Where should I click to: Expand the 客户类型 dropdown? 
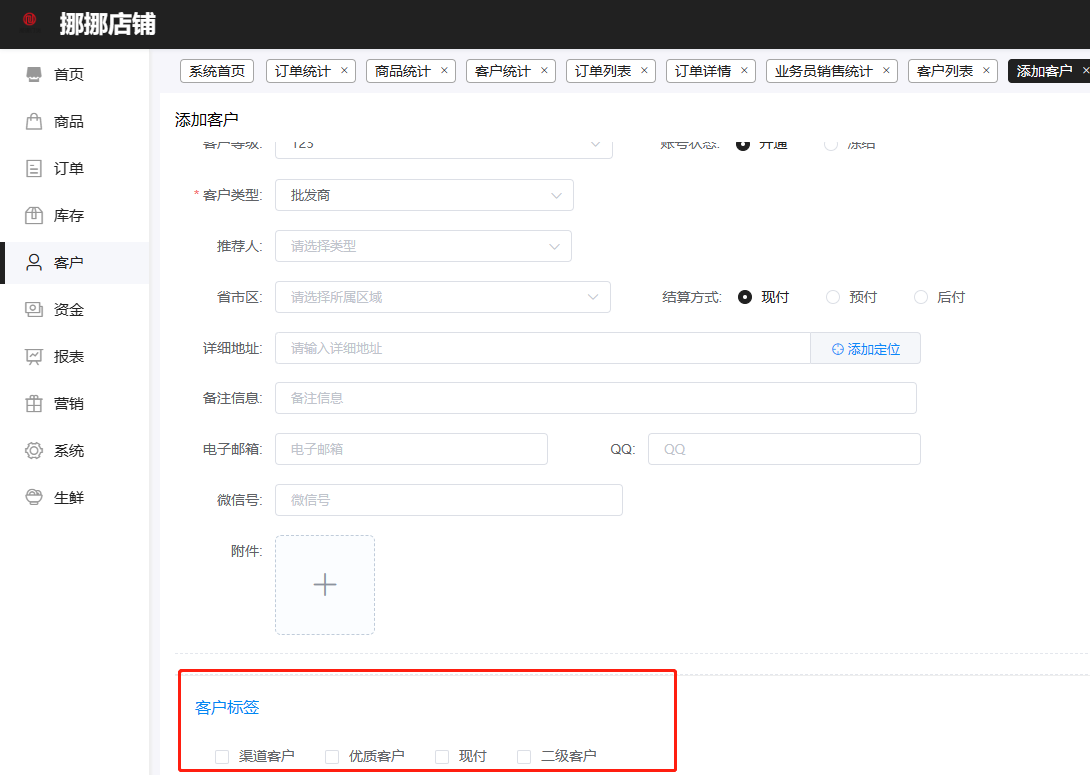point(424,196)
